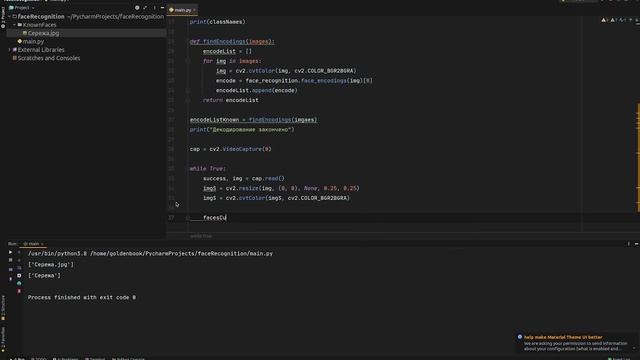Open the Favorites tool window side tab

click(3, 340)
